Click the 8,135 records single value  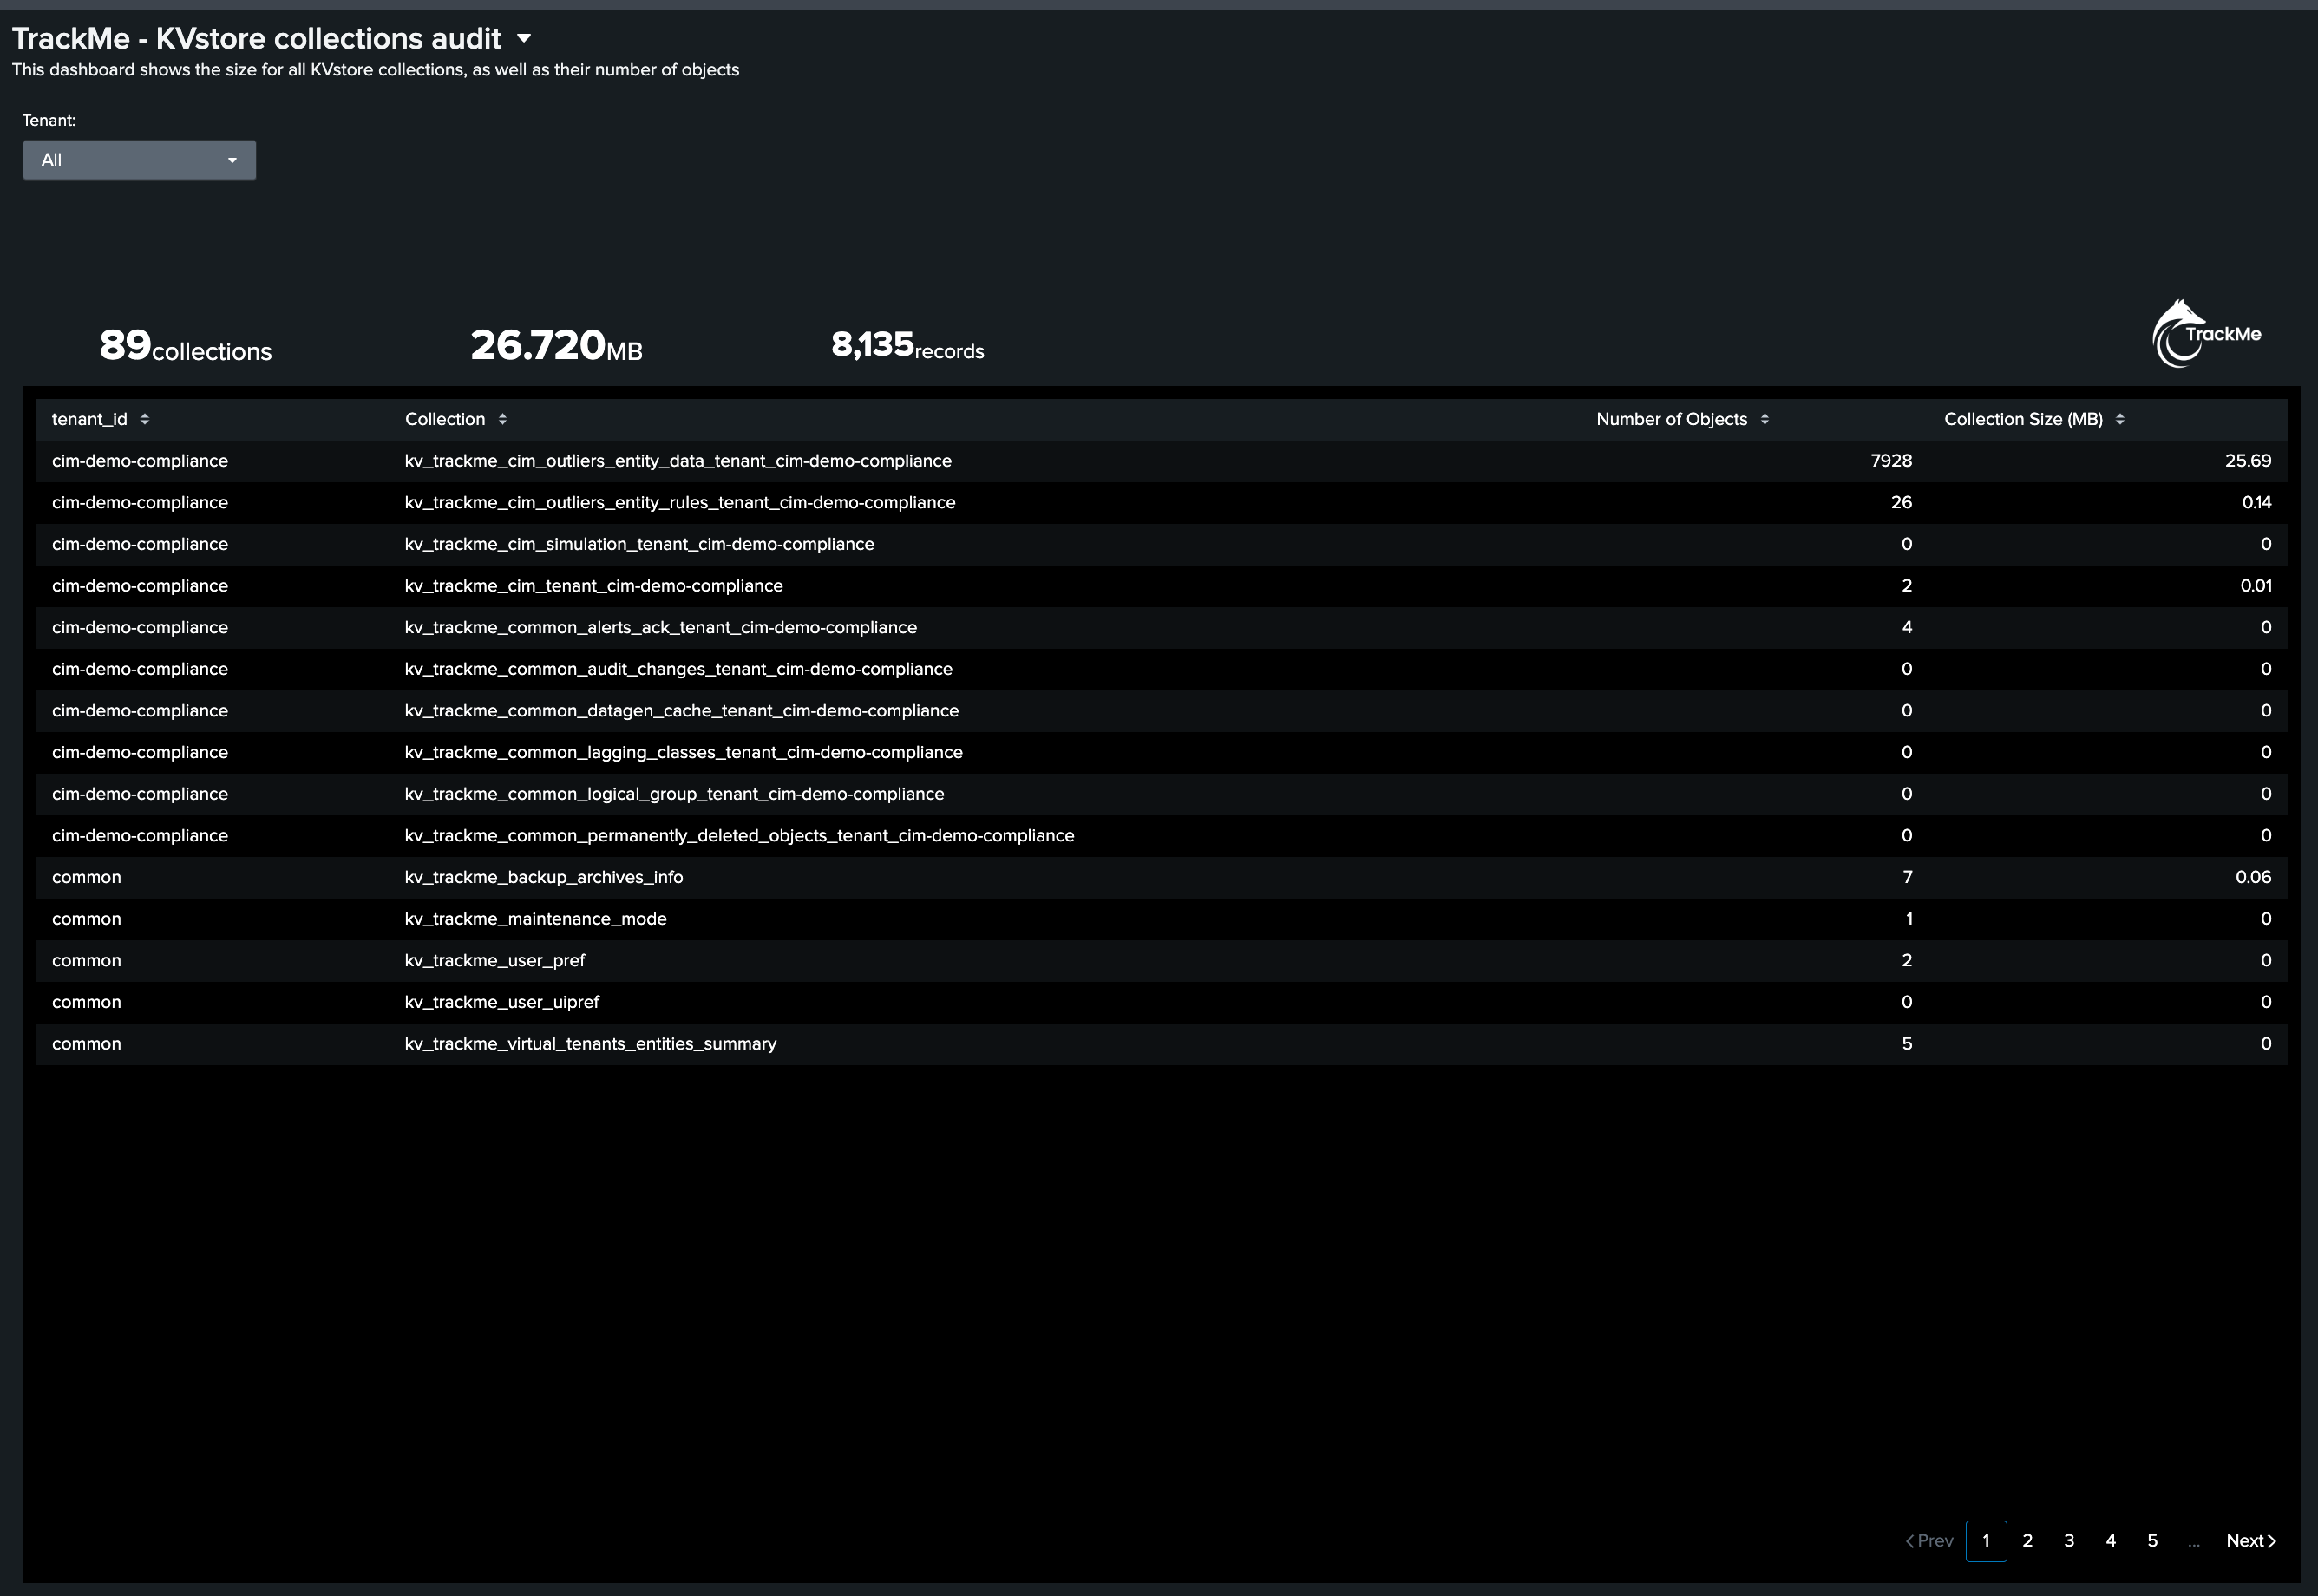pyautogui.click(x=907, y=346)
